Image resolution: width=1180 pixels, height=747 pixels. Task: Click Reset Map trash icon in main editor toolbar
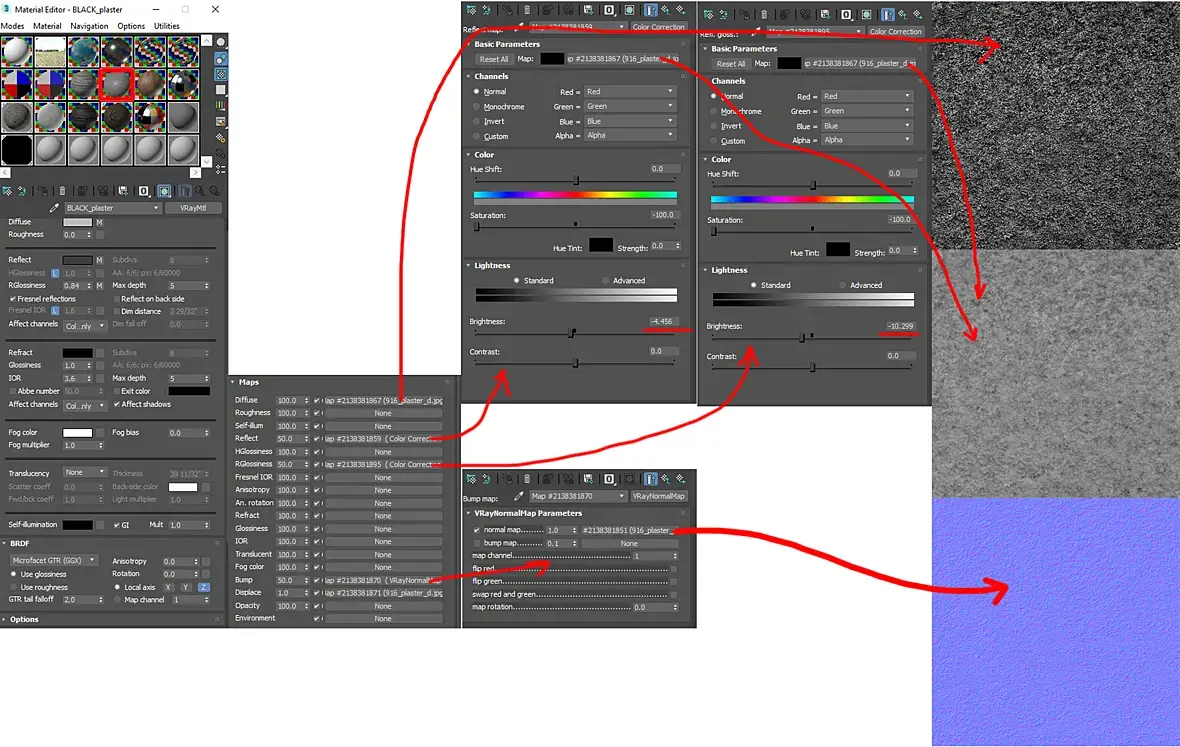tap(62, 191)
